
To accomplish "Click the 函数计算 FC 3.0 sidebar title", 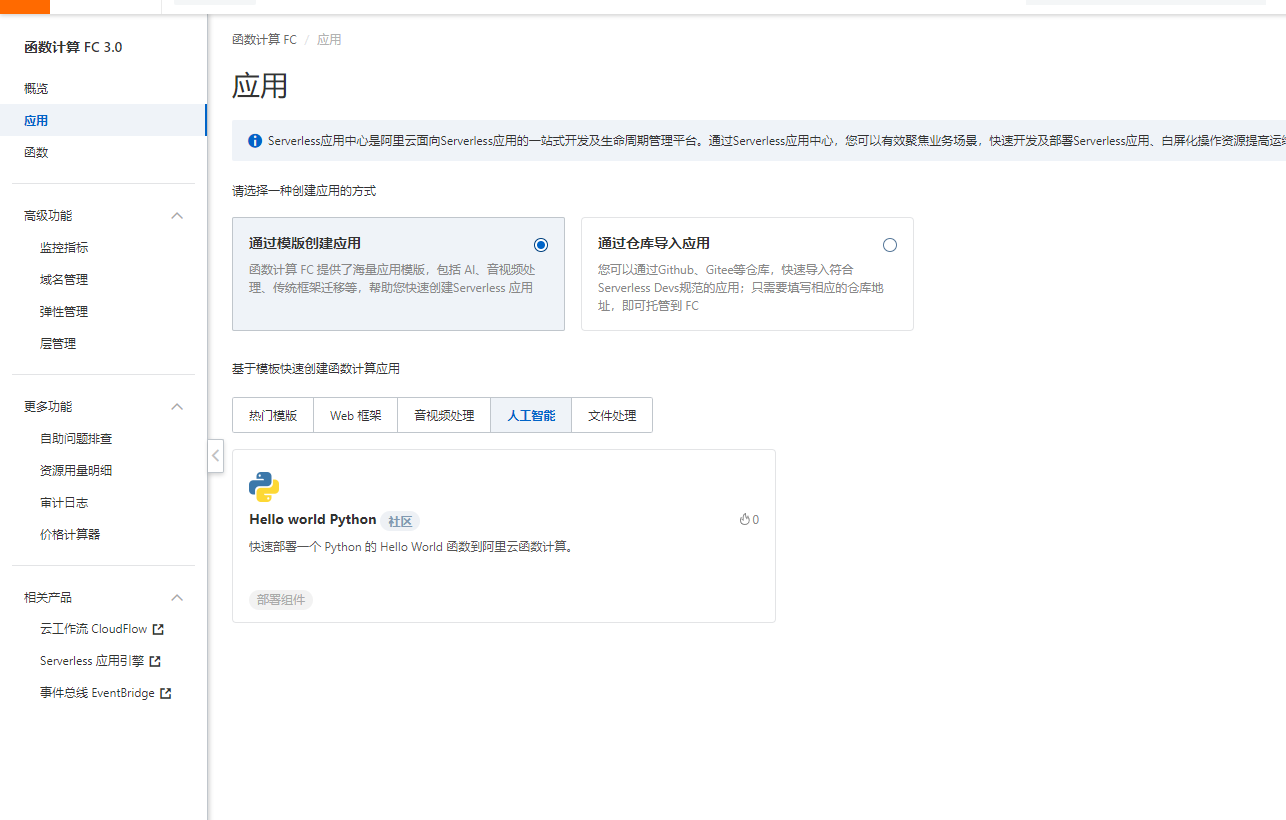I will (x=73, y=47).
